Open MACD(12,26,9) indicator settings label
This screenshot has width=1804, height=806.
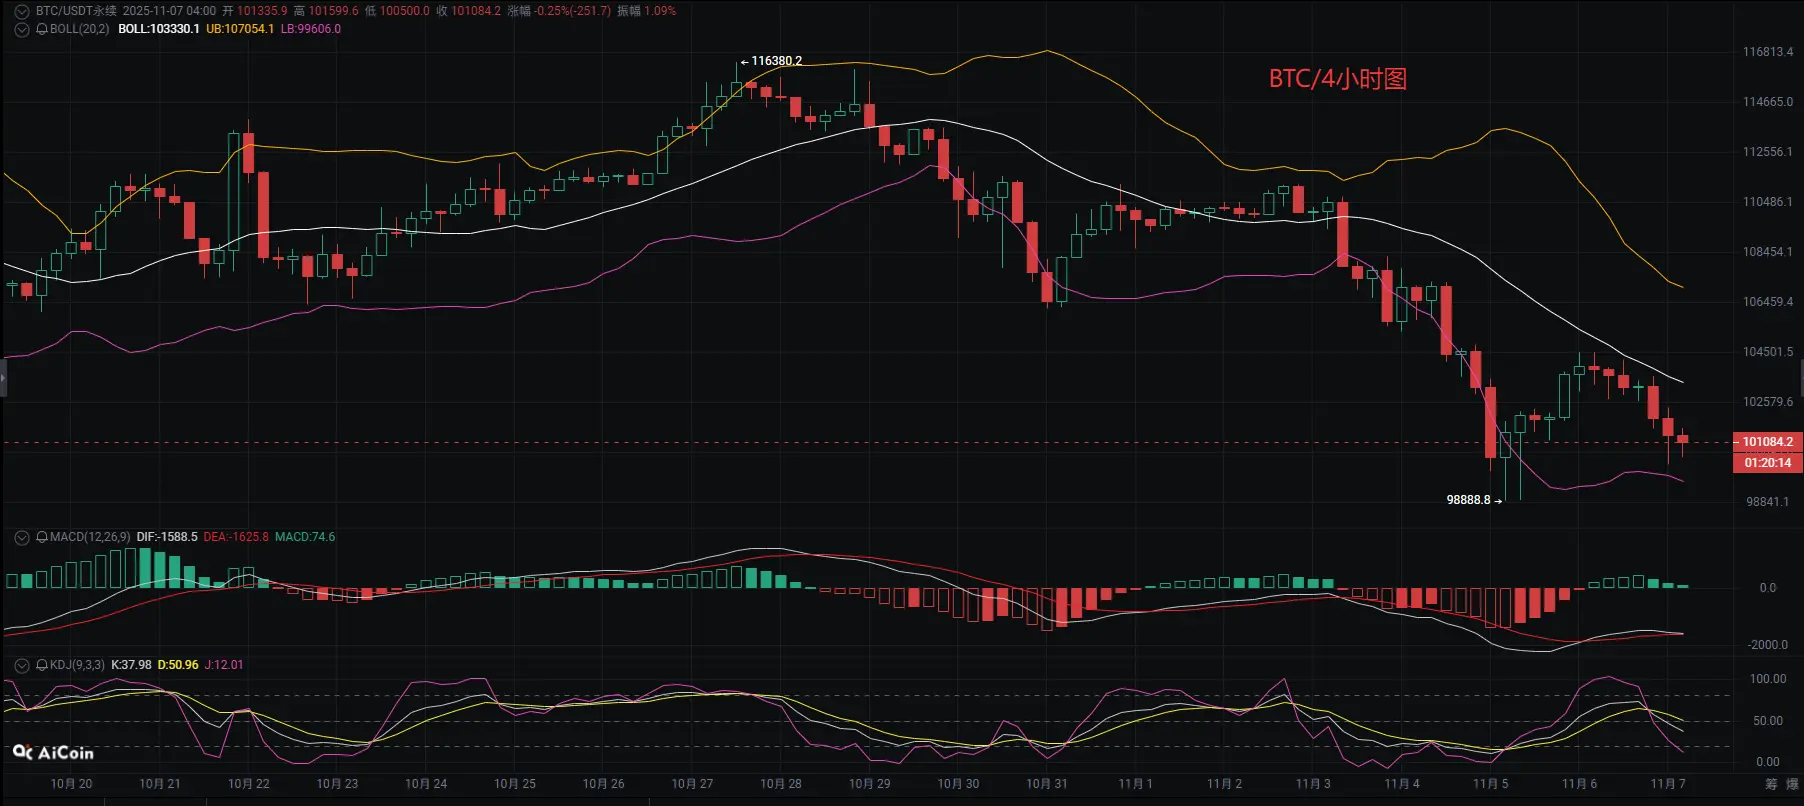pos(90,537)
